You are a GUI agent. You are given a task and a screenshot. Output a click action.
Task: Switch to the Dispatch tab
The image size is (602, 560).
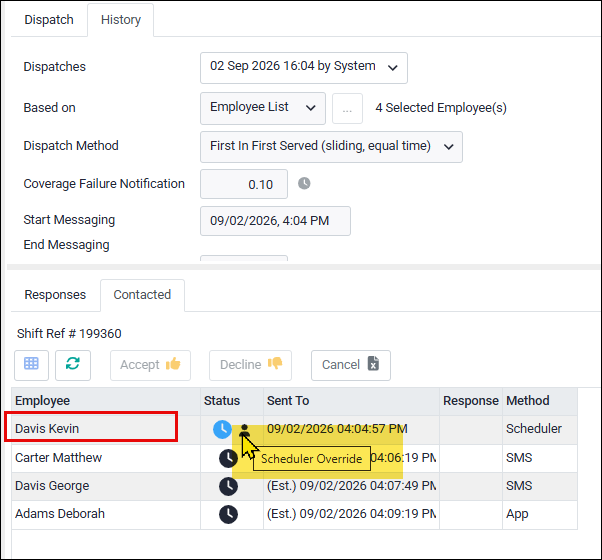pos(49,20)
